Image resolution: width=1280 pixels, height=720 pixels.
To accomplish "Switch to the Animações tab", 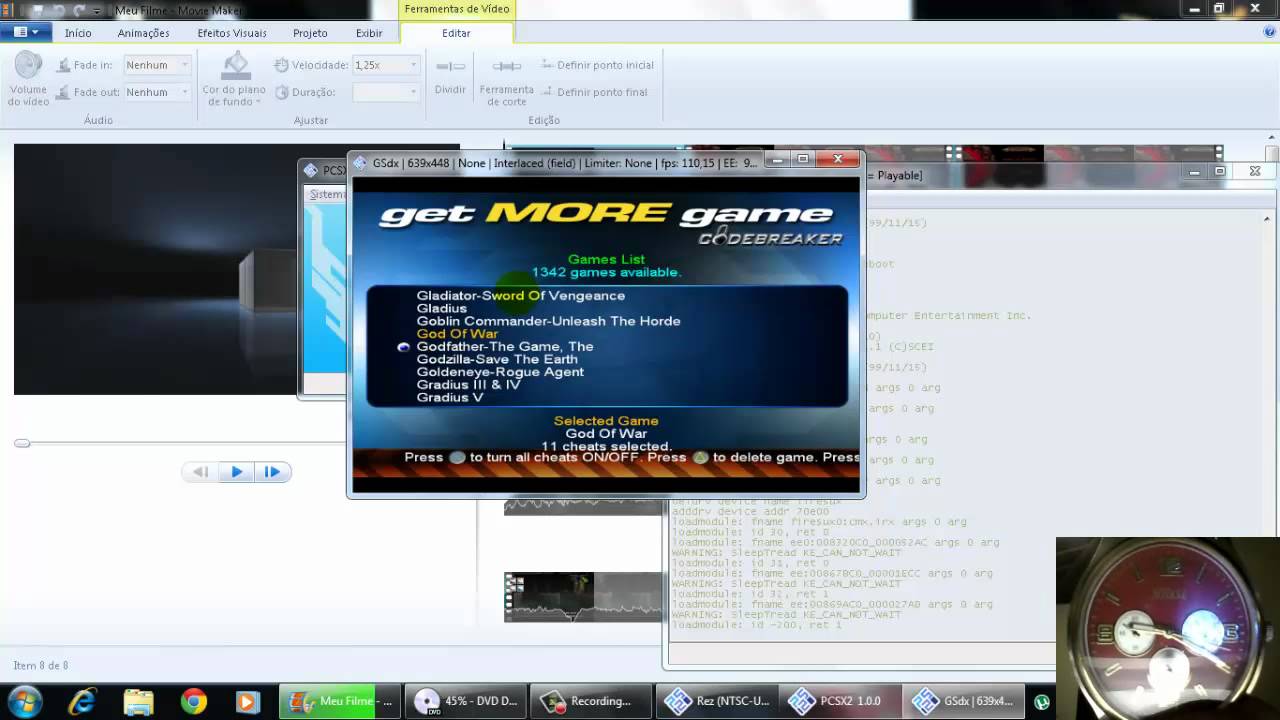I will click(143, 33).
